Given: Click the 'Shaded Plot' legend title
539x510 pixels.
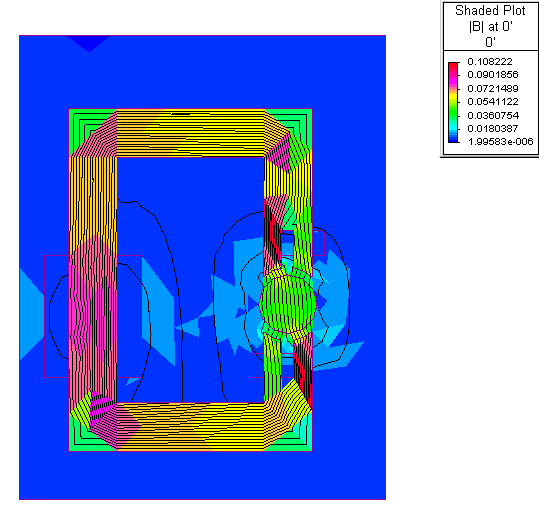Looking at the screenshot, I should pyautogui.click(x=490, y=11).
